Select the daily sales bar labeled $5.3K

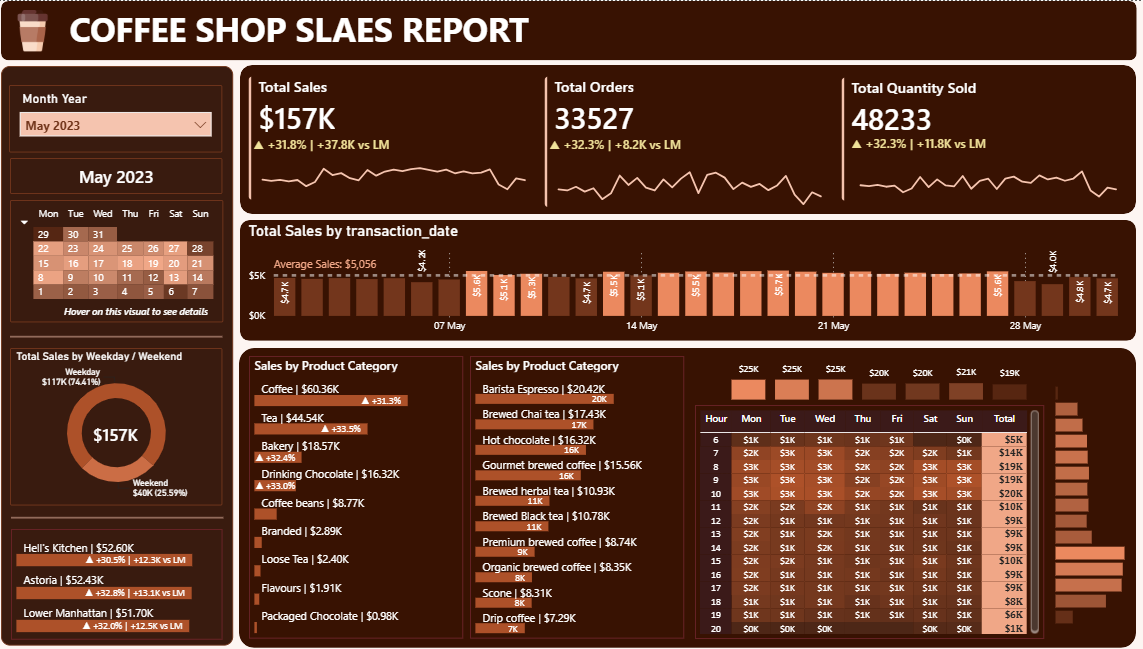coord(531,295)
